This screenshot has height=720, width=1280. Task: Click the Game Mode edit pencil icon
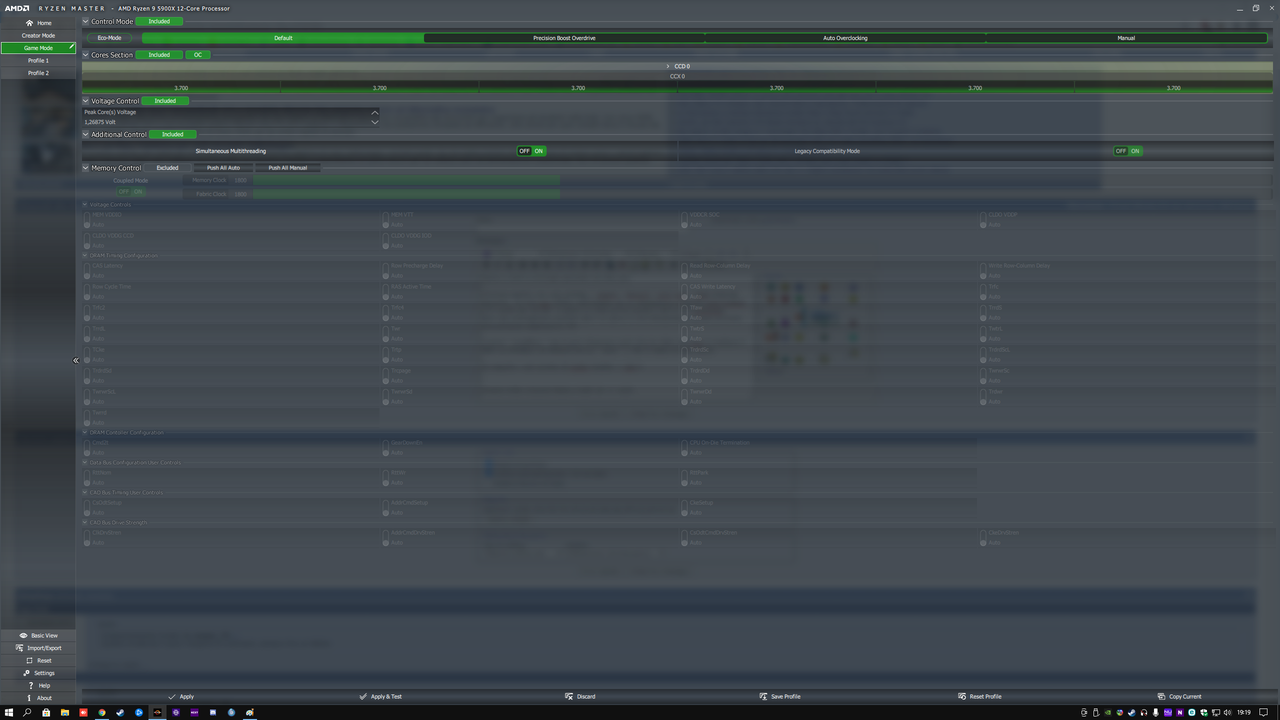pyautogui.click(x=73, y=47)
